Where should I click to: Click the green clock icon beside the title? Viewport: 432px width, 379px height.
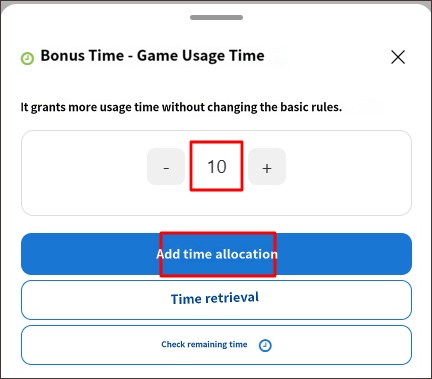click(27, 58)
